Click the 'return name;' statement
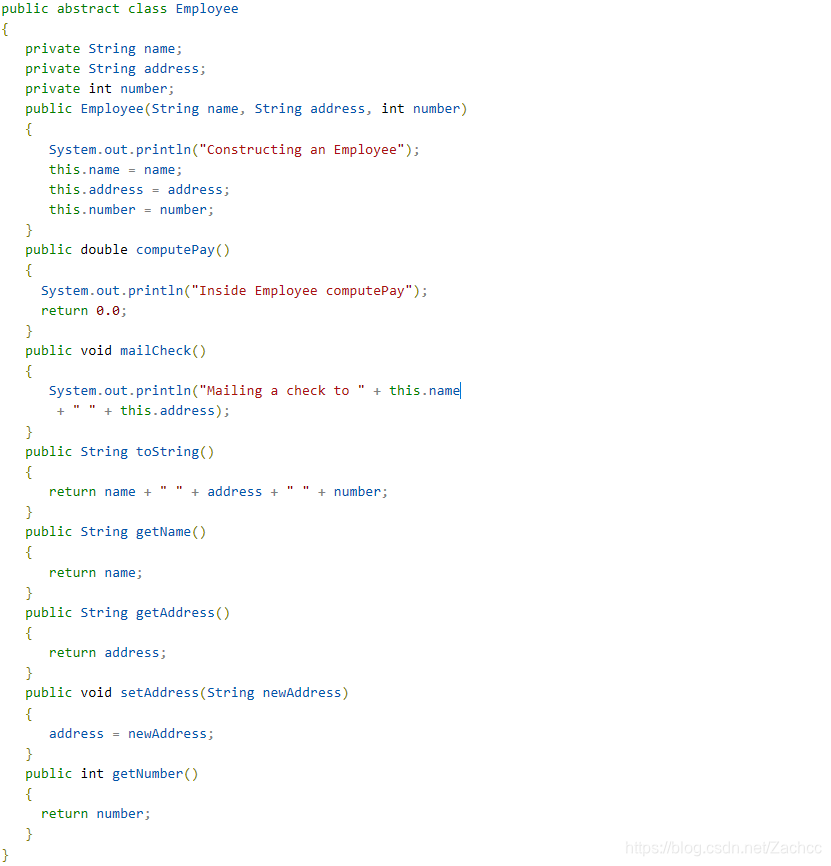The image size is (831, 866). click(x=96, y=573)
